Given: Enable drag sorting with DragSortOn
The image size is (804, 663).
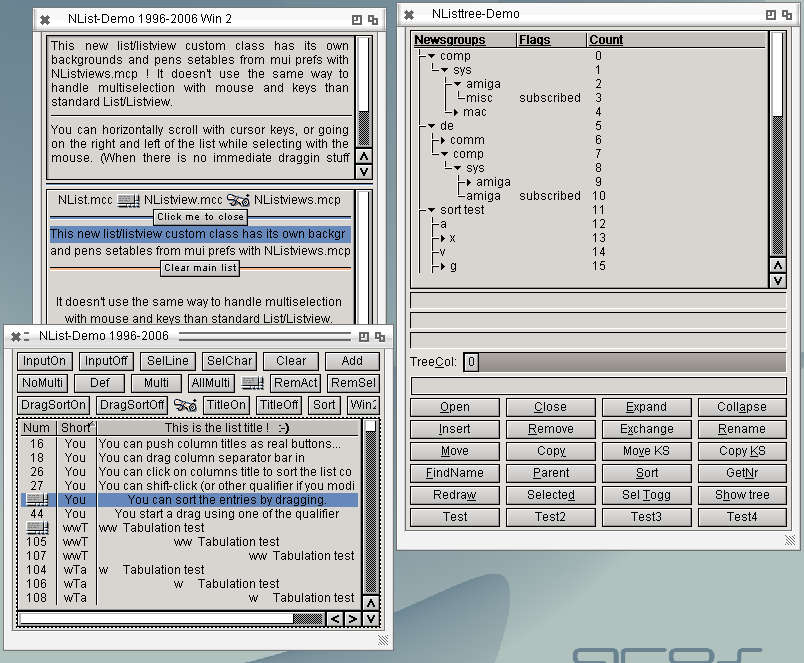Looking at the screenshot, I should pyautogui.click(x=53, y=405).
